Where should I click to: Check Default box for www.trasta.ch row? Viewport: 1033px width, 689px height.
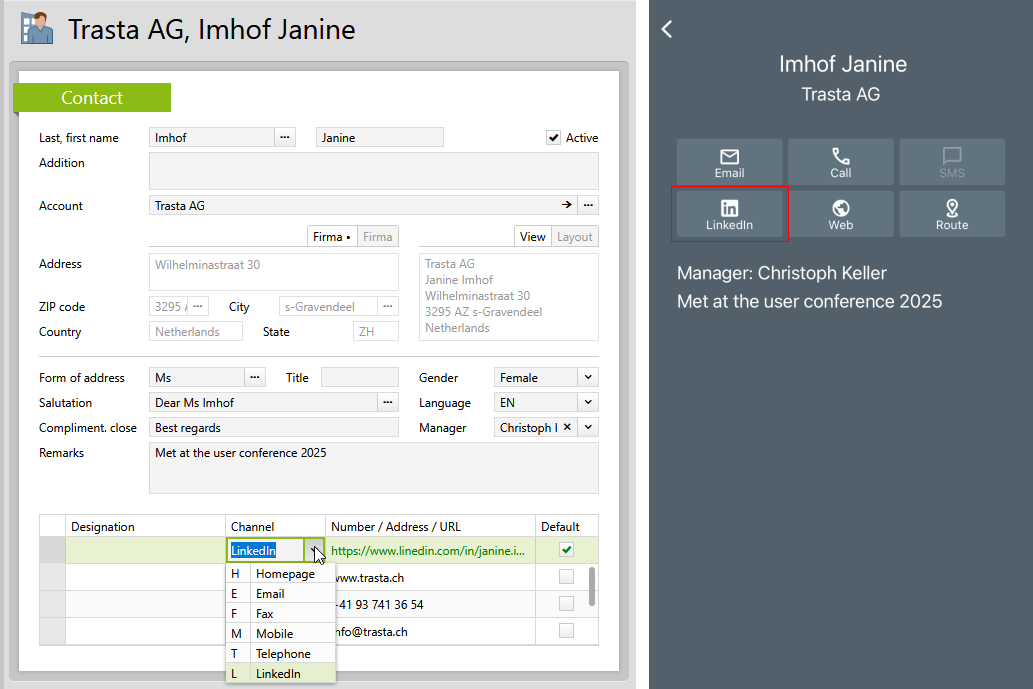pyautogui.click(x=566, y=577)
